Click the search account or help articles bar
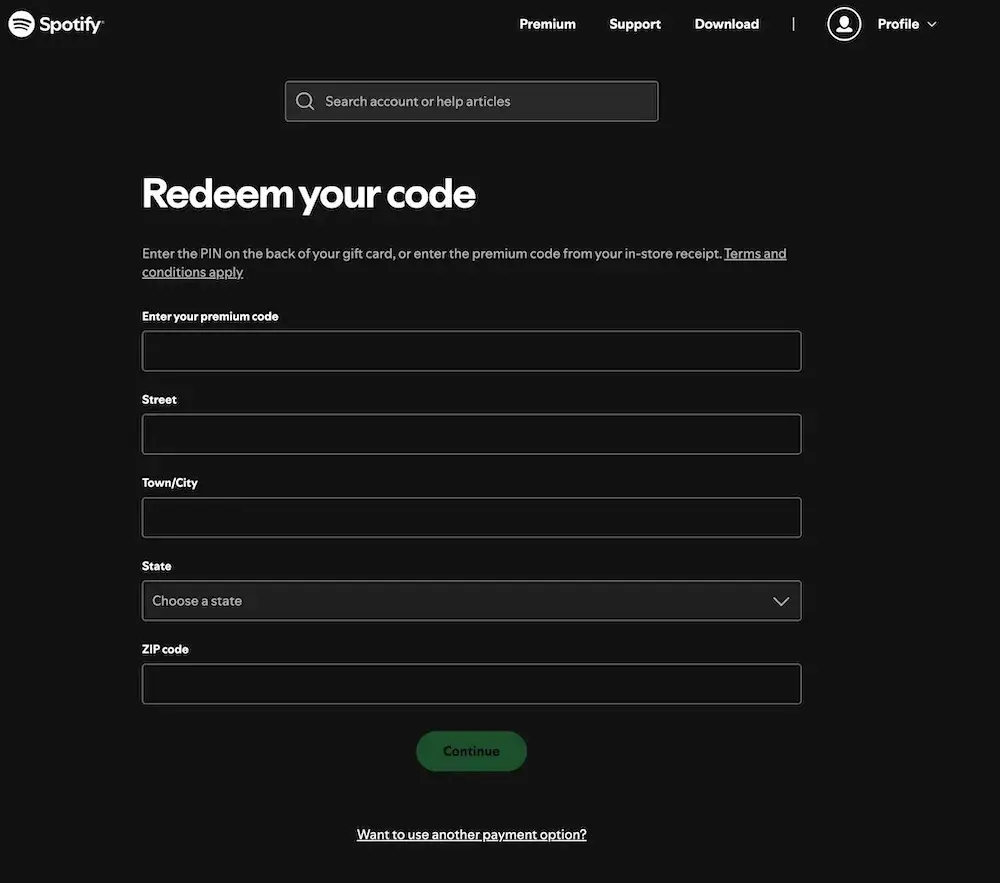The image size is (1000, 883). click(472, 100)
